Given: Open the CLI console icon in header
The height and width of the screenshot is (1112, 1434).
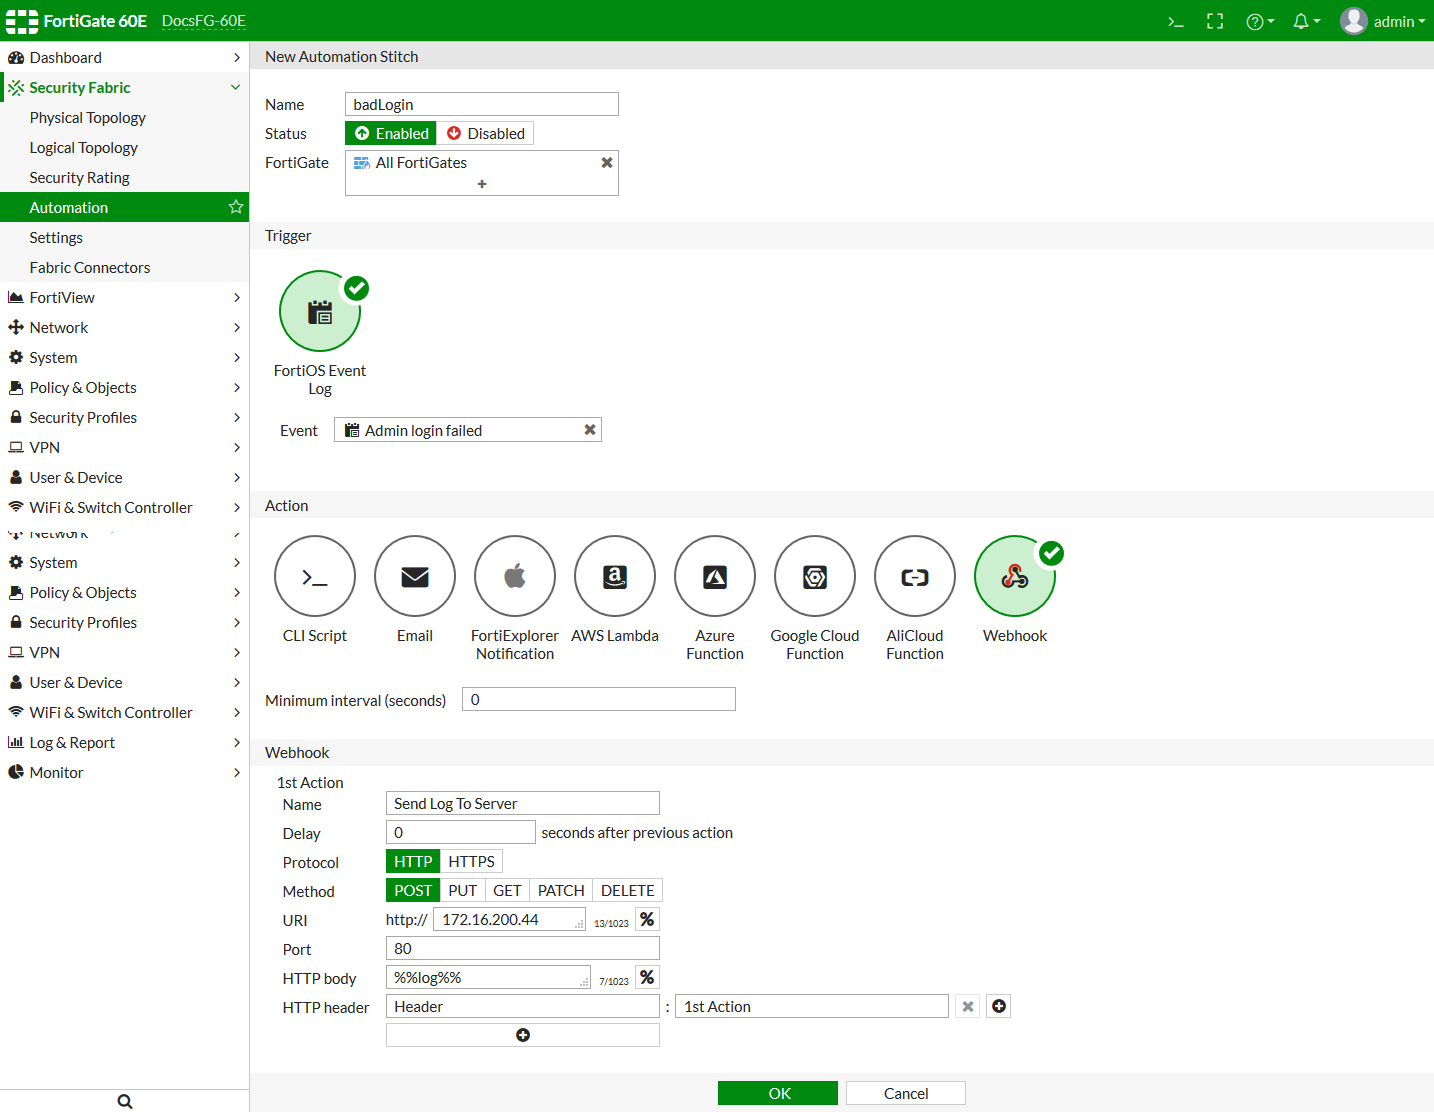Looking at the screenshot, I should pyautogui.click(x=1176, y=21).
